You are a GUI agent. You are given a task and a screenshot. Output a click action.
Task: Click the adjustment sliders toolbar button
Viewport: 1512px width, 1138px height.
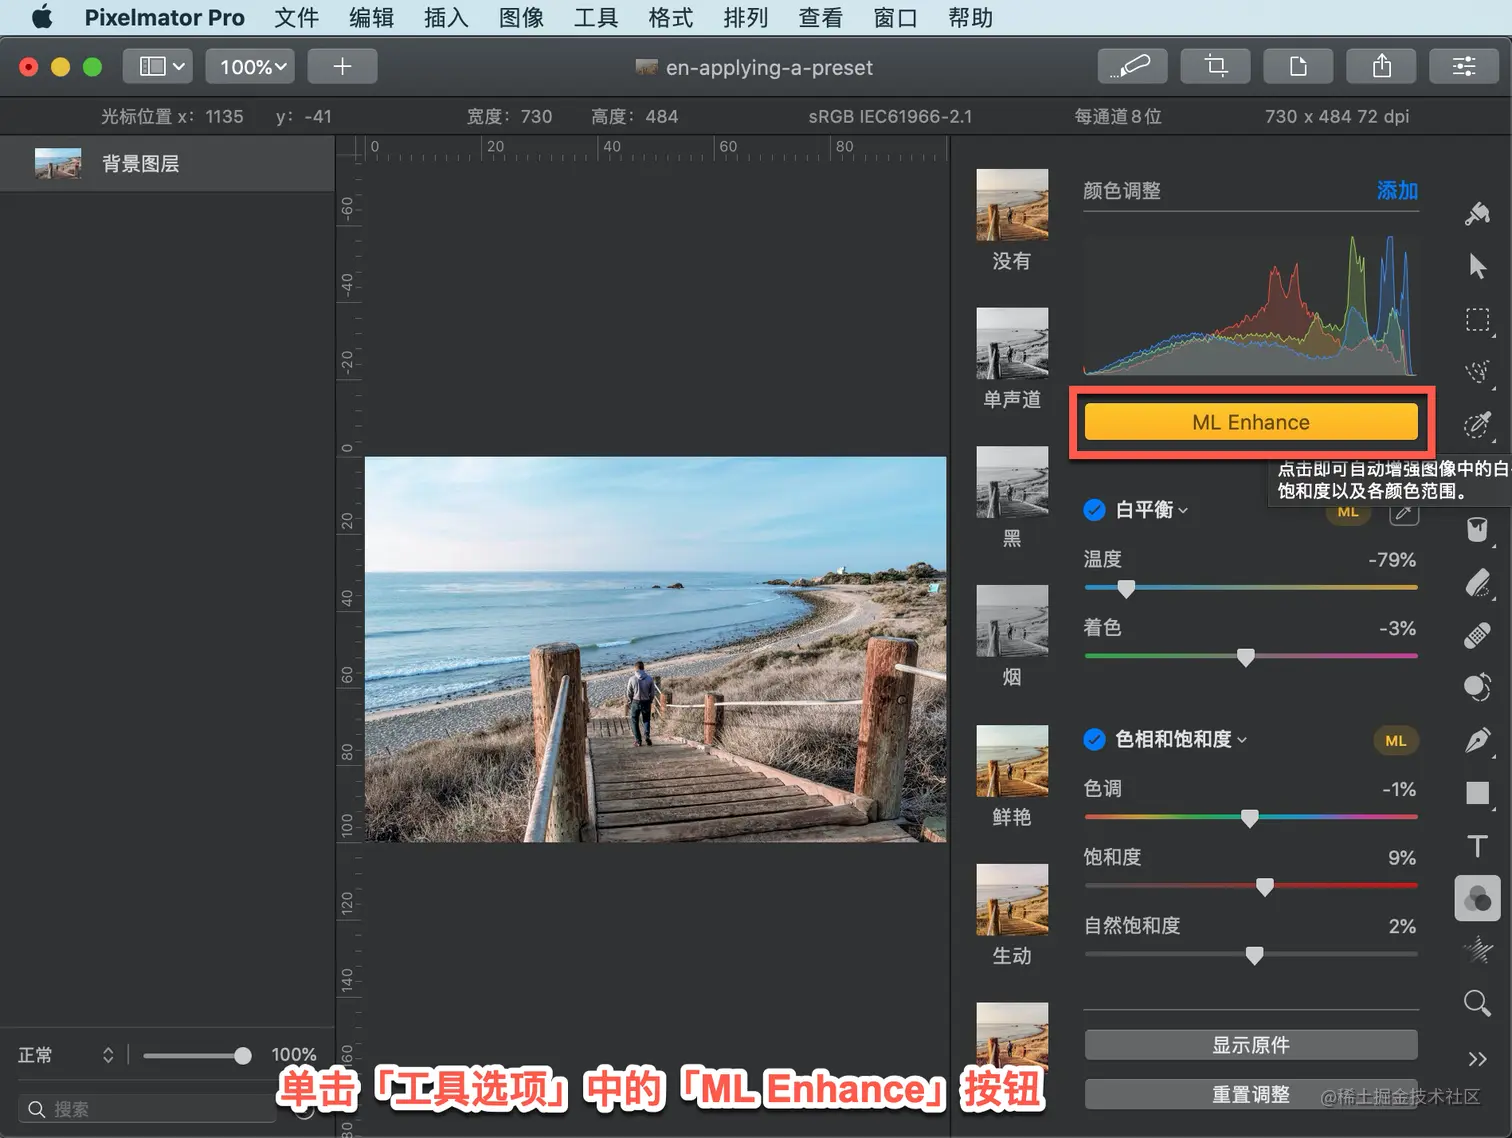1464,66
